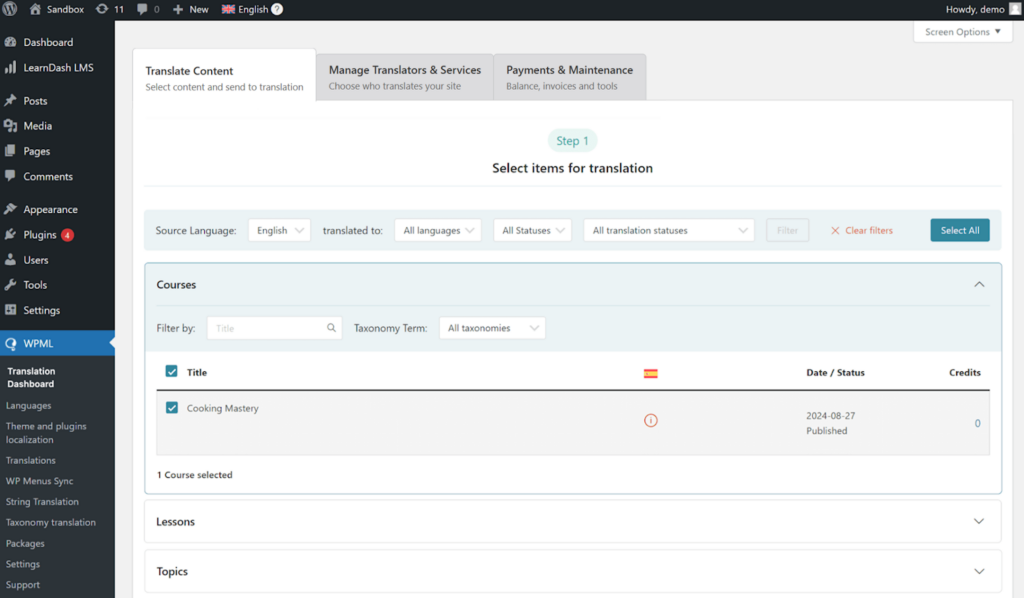Viewport: 1024px width, 598px height.
Task: Click the Cooking Mastery course title
Action: point(223,408)
